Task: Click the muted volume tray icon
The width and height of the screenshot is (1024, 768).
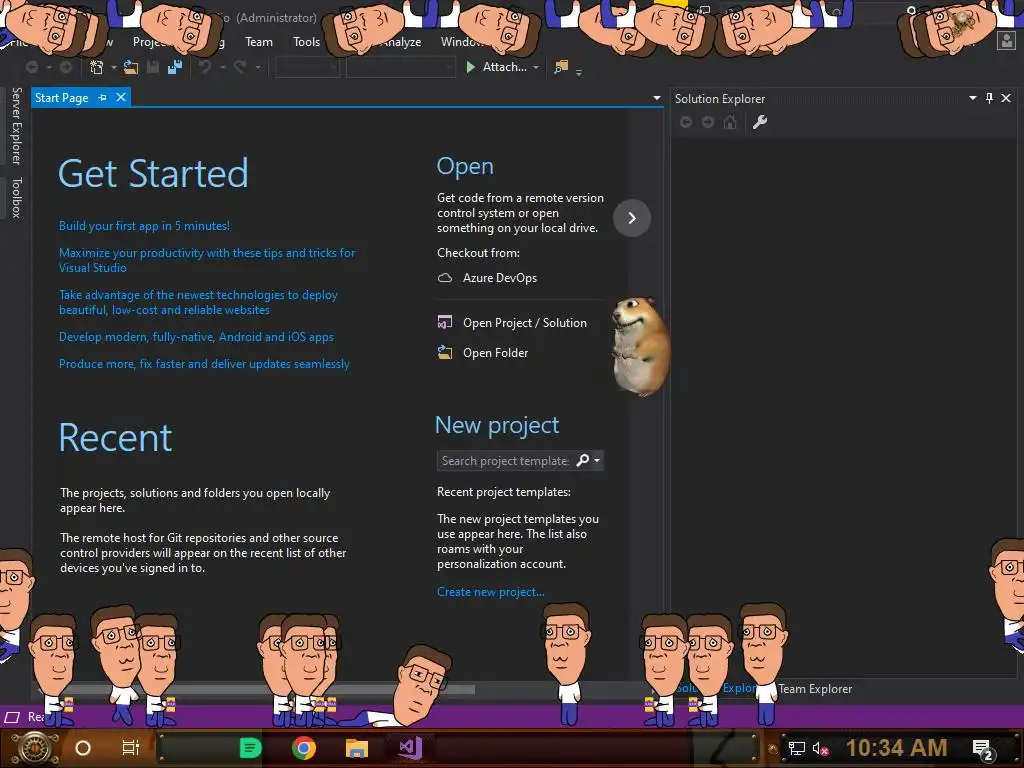Action: tap(820, 748)
